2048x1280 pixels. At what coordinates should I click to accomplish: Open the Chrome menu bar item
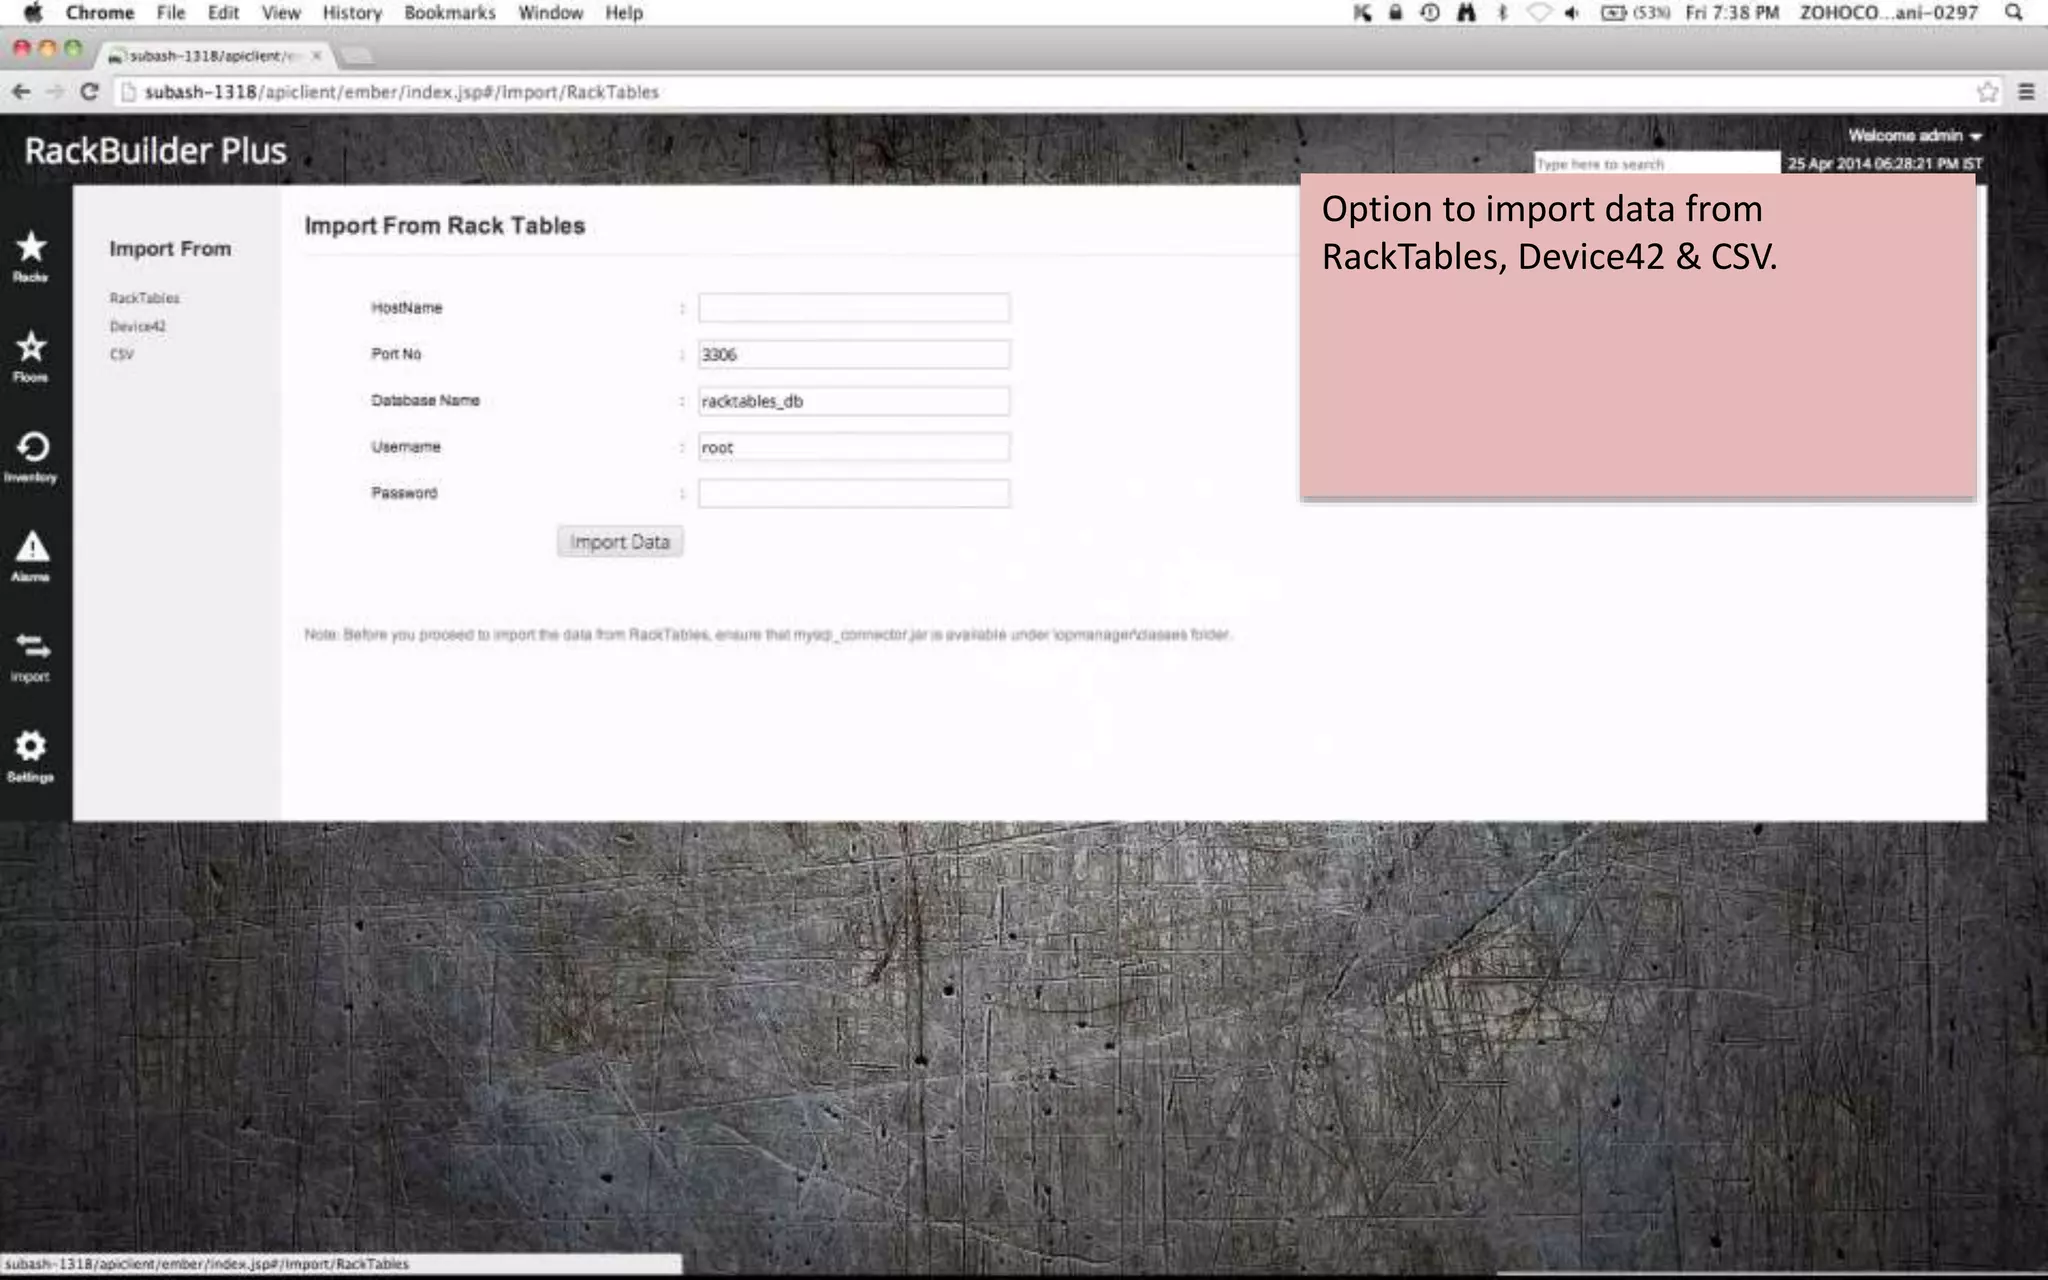(x=100, y=13)
